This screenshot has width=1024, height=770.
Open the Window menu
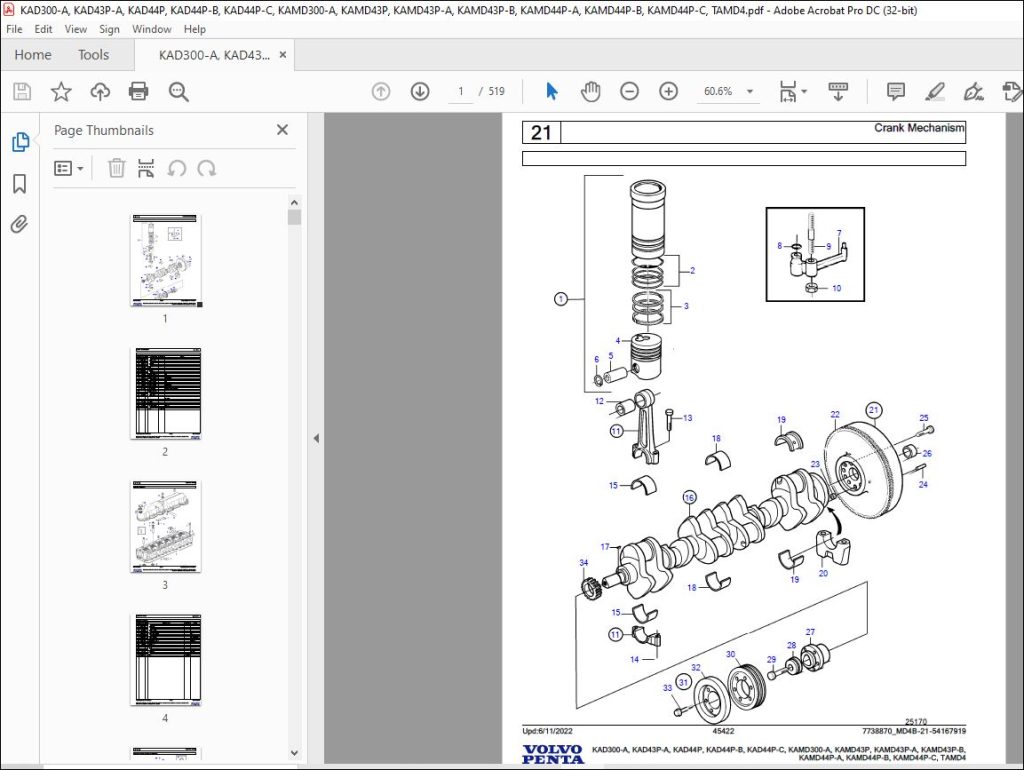[152, 29]
